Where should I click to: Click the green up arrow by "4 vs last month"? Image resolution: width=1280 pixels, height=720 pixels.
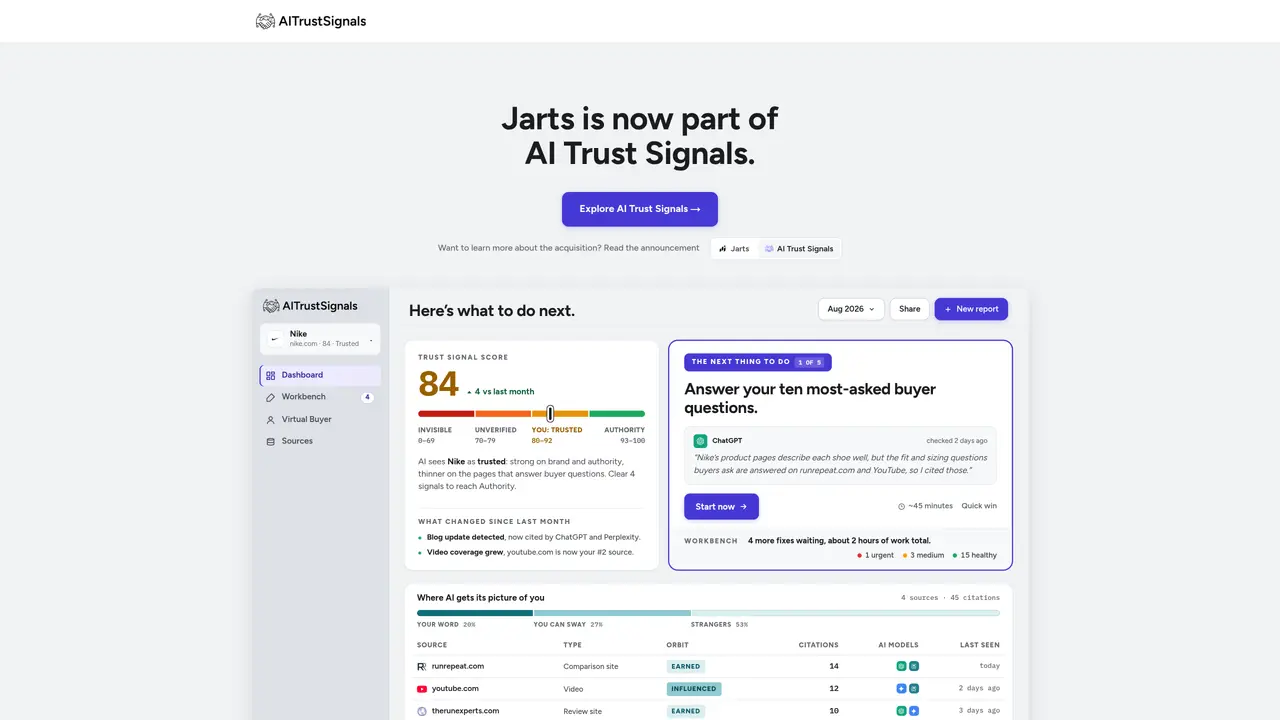[x=469, y=392]
